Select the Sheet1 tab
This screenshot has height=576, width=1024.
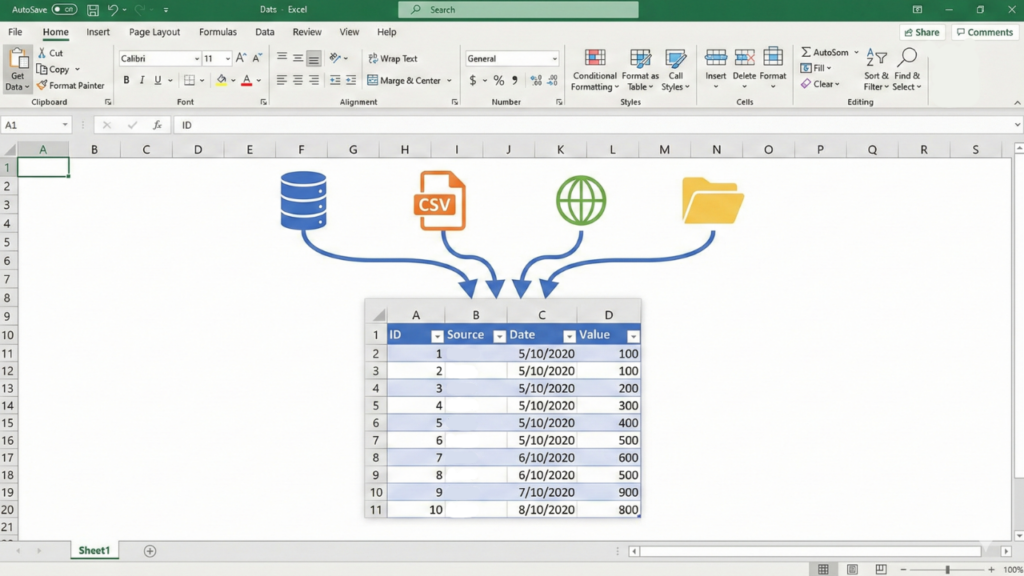point(94,549)
